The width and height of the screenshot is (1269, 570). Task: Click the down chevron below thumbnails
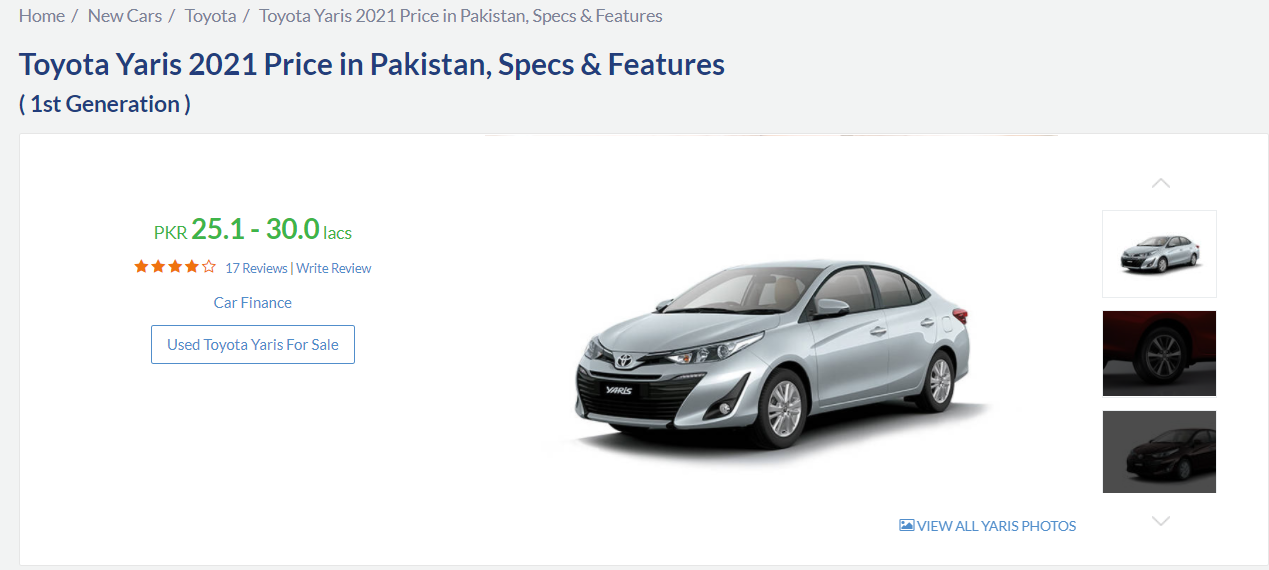[1160, 521]
